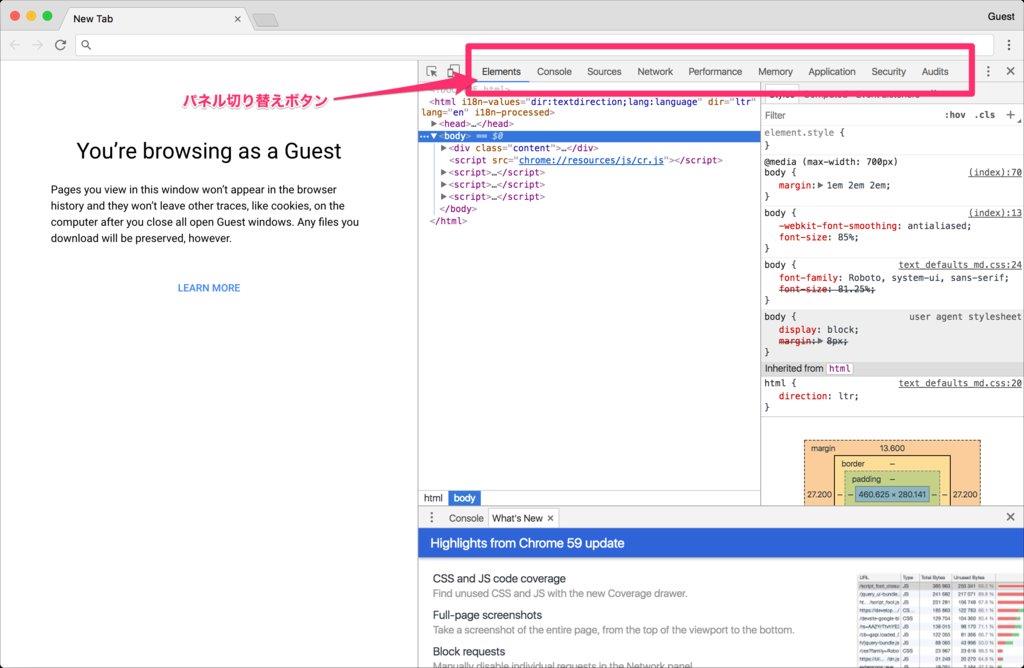Select the closing </body> tag line

458,209
